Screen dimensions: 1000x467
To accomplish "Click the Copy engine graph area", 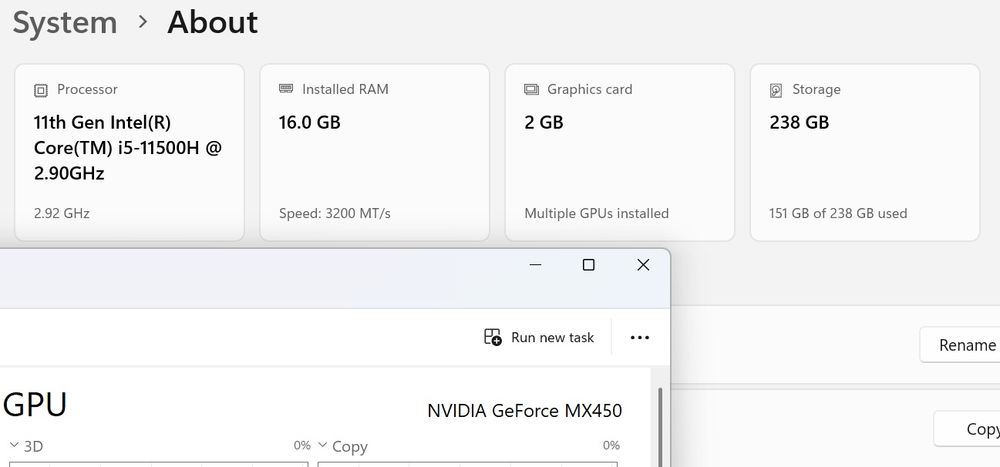I will (x=467, y=464).
